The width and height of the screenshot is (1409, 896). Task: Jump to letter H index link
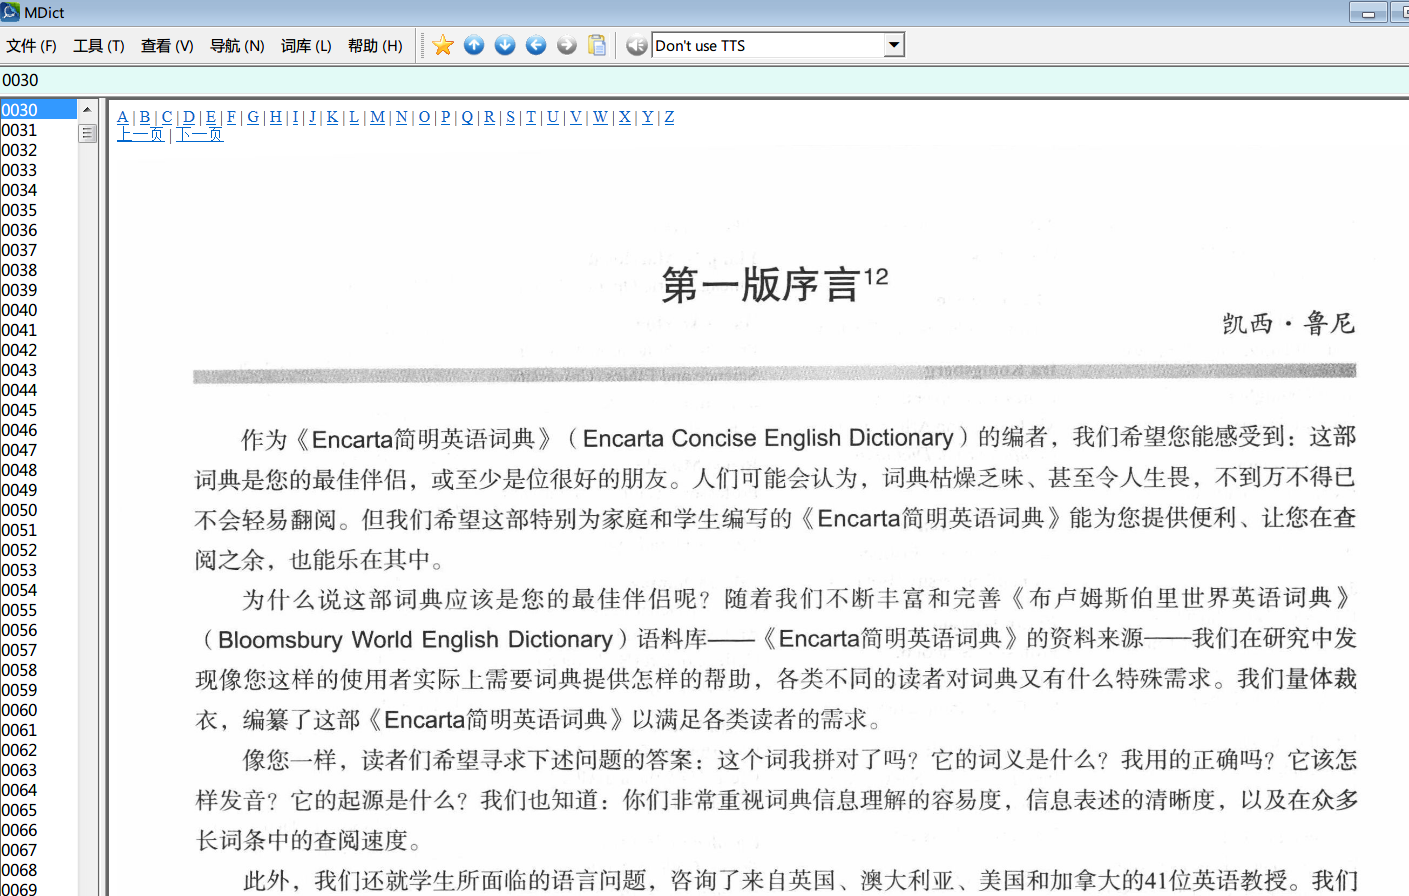pyautogui.click(x=276, y=117)
